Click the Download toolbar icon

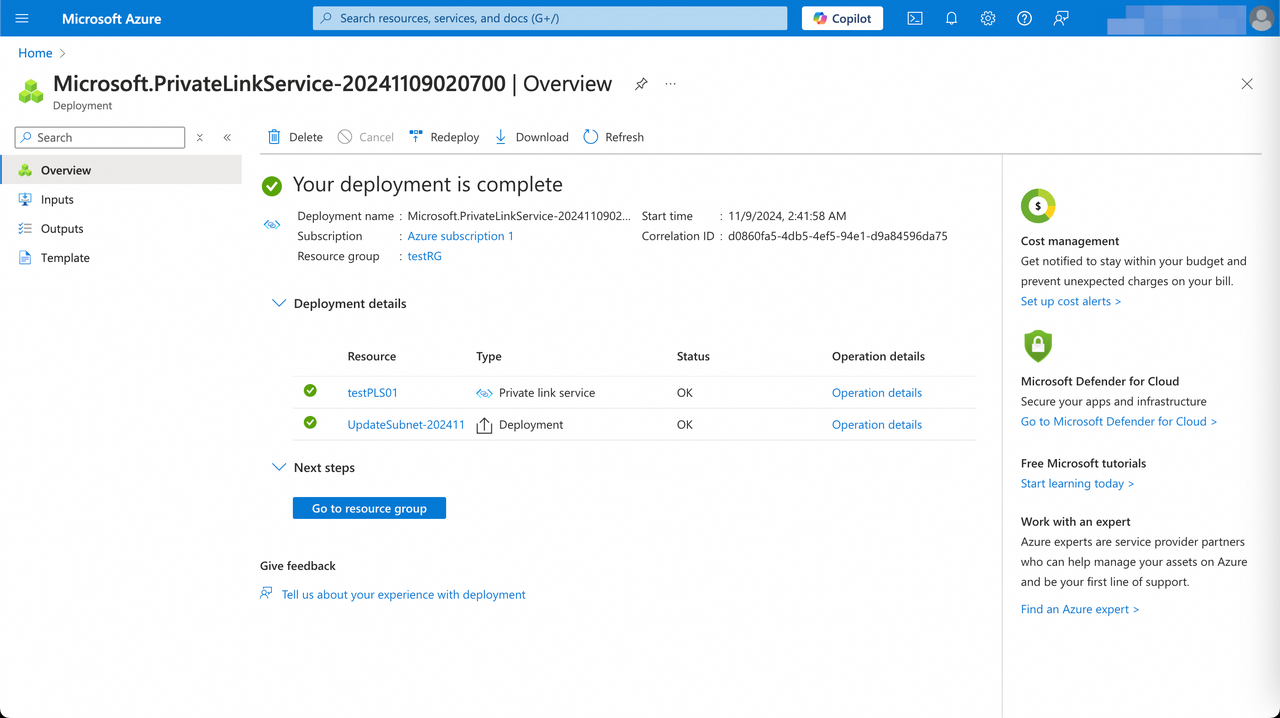pyautogui.click(x=531, y=137)
